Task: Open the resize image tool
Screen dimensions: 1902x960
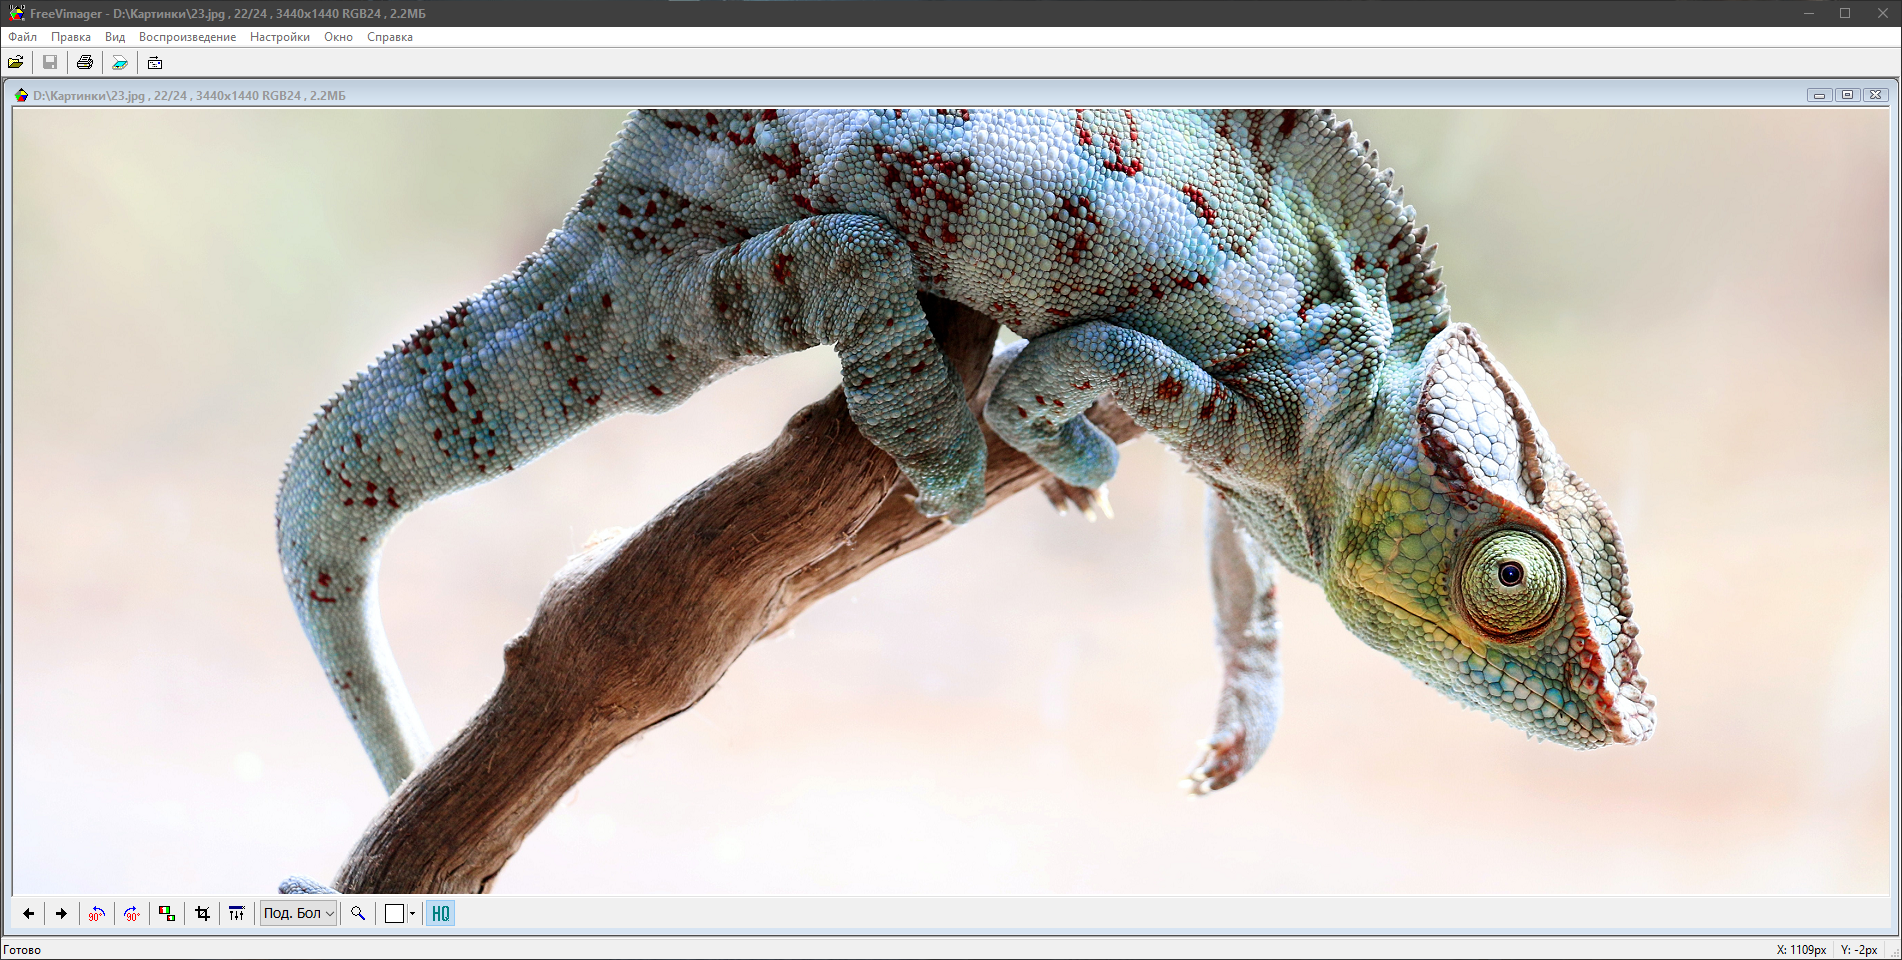Action: 167,913
